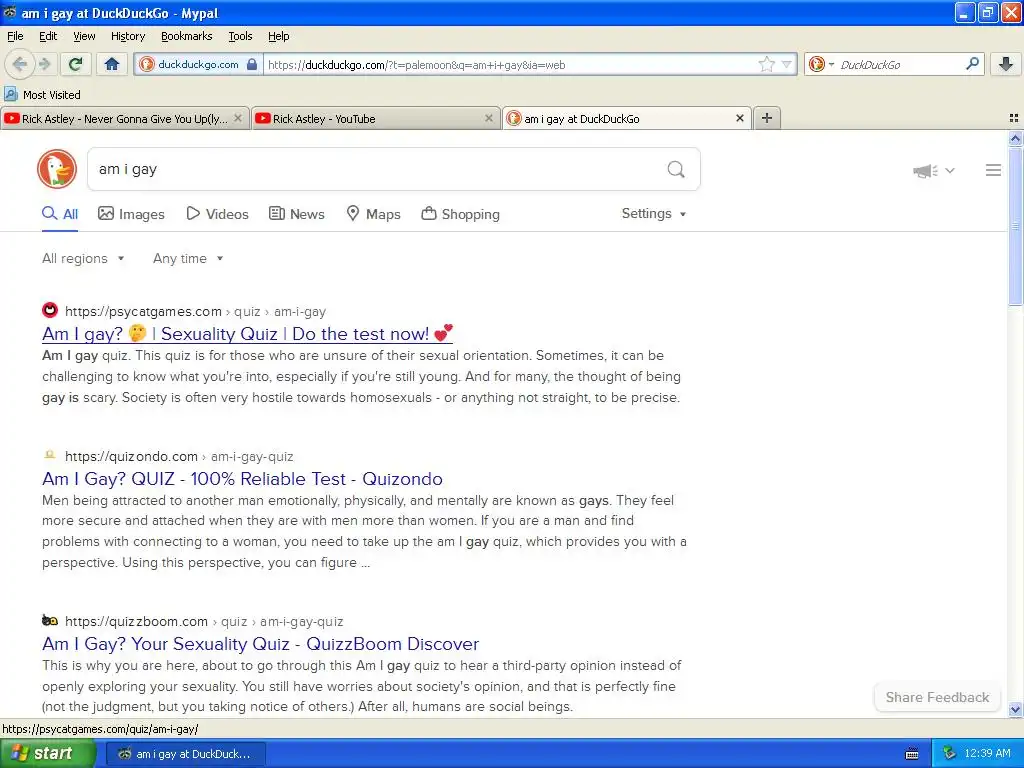This screenshot has height=768, width=1024.
Task: Click the psycatgames favicon
Action: click(50, 310)
